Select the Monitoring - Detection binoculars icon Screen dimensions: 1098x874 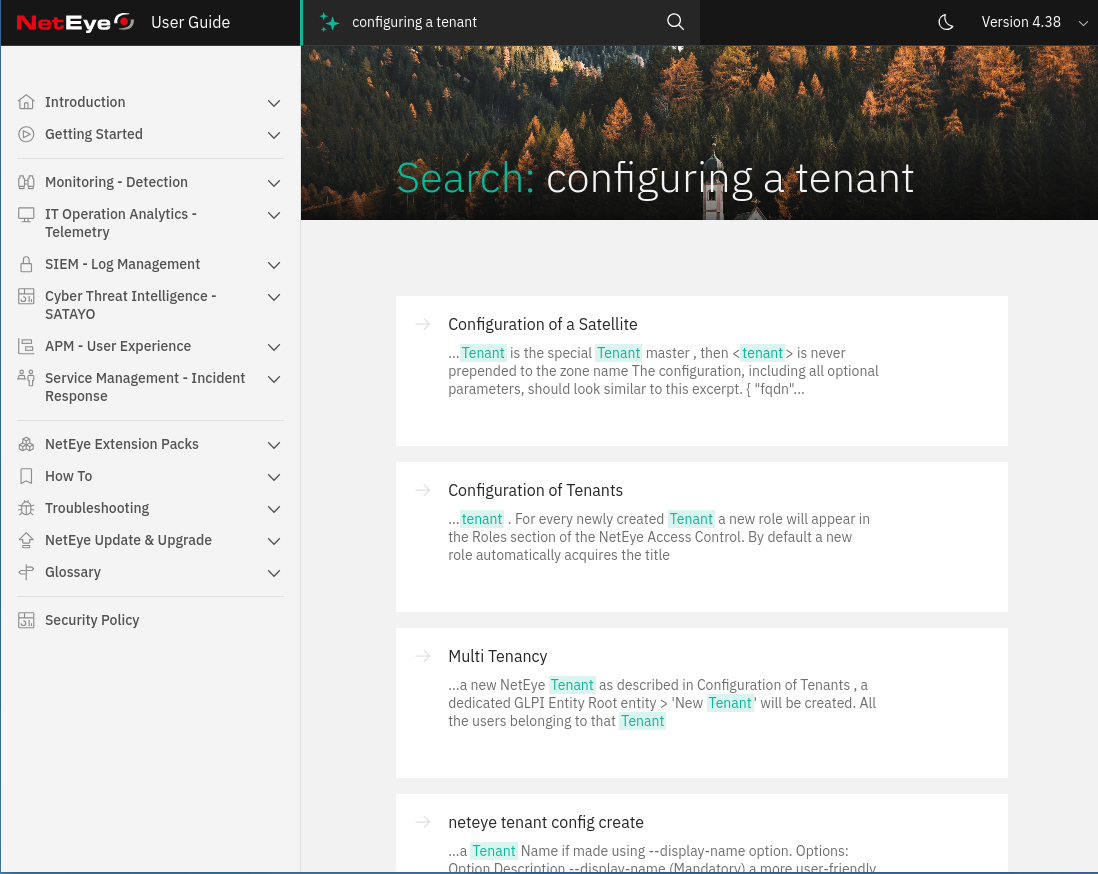[x=25, y=182]
